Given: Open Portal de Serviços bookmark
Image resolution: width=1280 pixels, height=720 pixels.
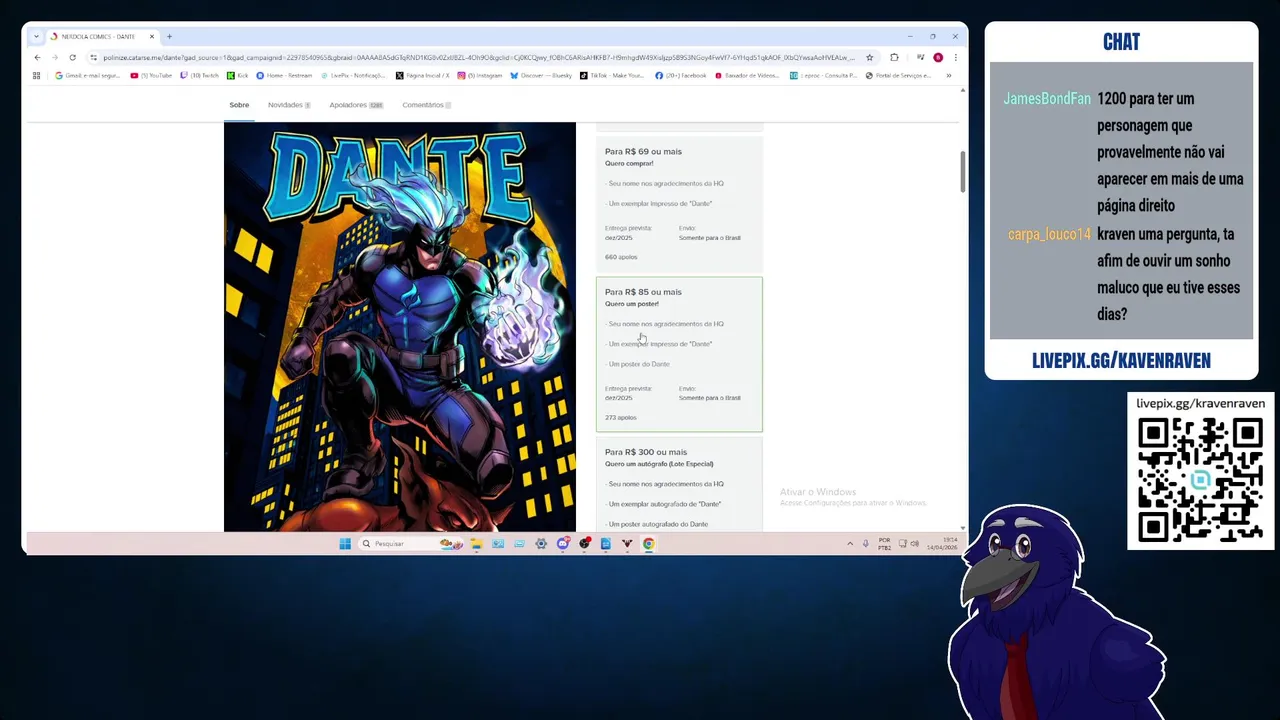Looking at the screenshot, I should [899, 75].
